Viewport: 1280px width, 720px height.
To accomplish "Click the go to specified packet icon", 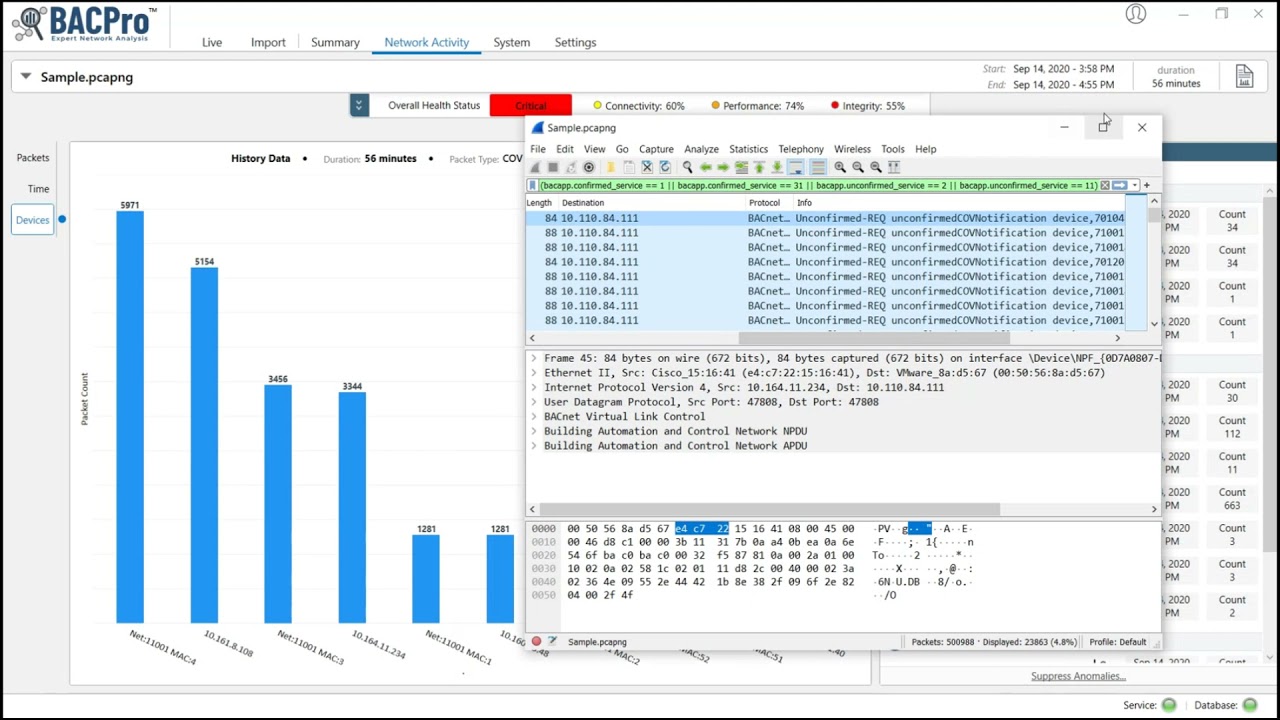I will [742, 167].
